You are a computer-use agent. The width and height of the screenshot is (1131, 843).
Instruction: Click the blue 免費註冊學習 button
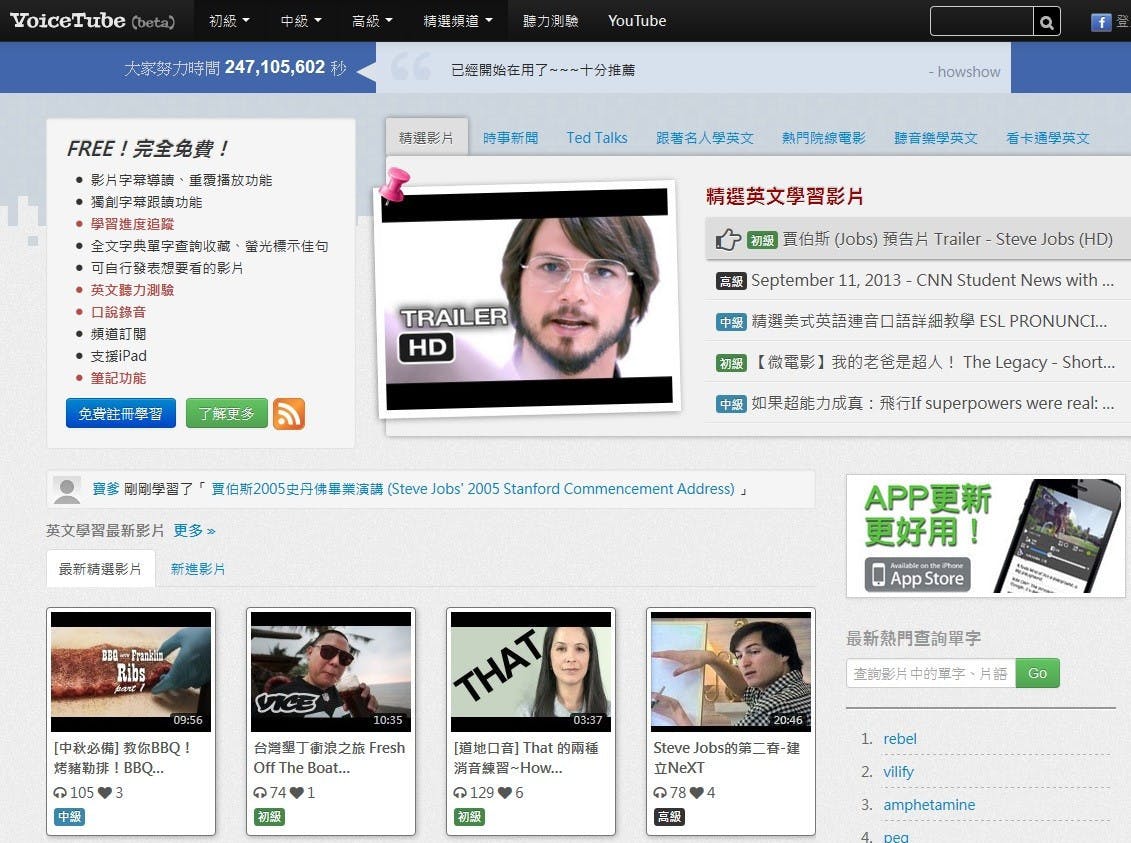coord(120,413)
